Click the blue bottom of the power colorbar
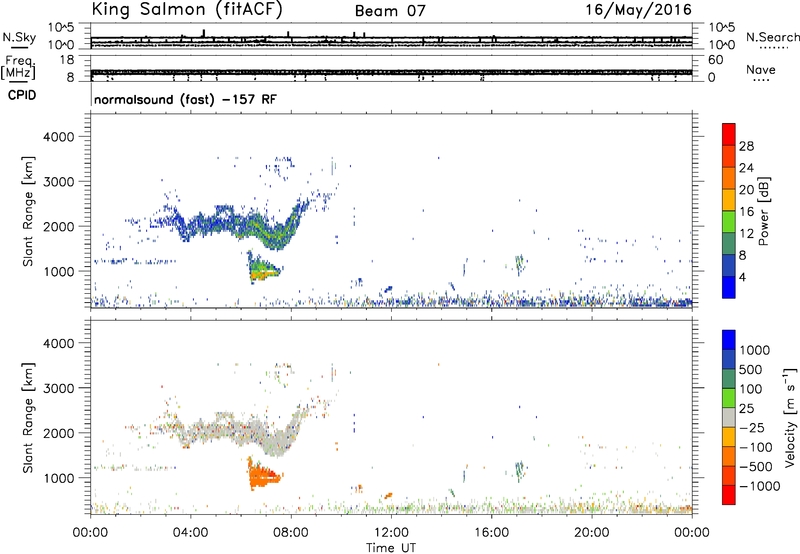800x554 pixels. coord(729,287)
